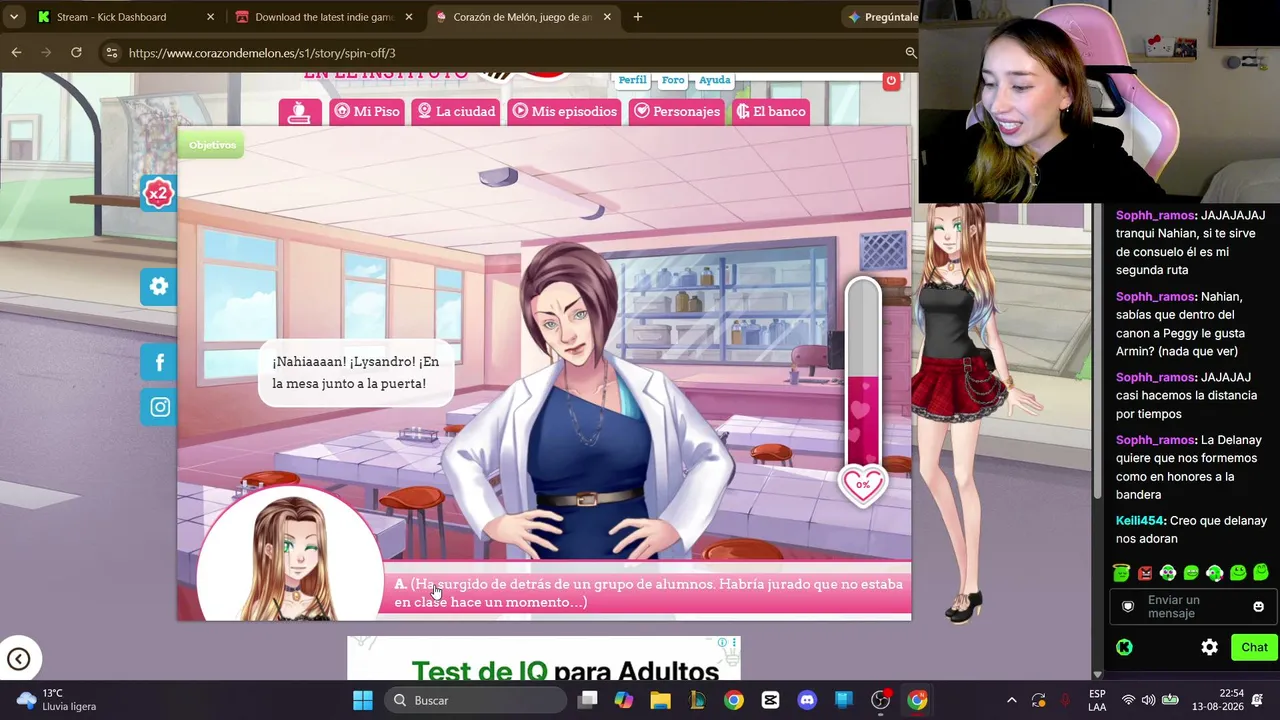Open La ciudad menu
Viewport: 1280px width, 720px height.
[456, 111]
